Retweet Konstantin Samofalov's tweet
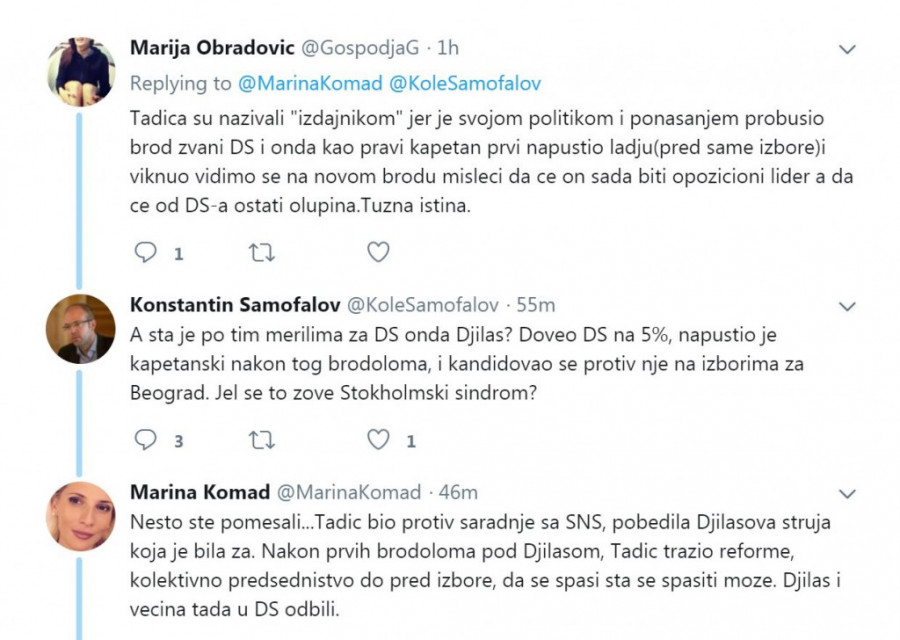The width and height of the screenshot is (900, 640). coord(261,439)
